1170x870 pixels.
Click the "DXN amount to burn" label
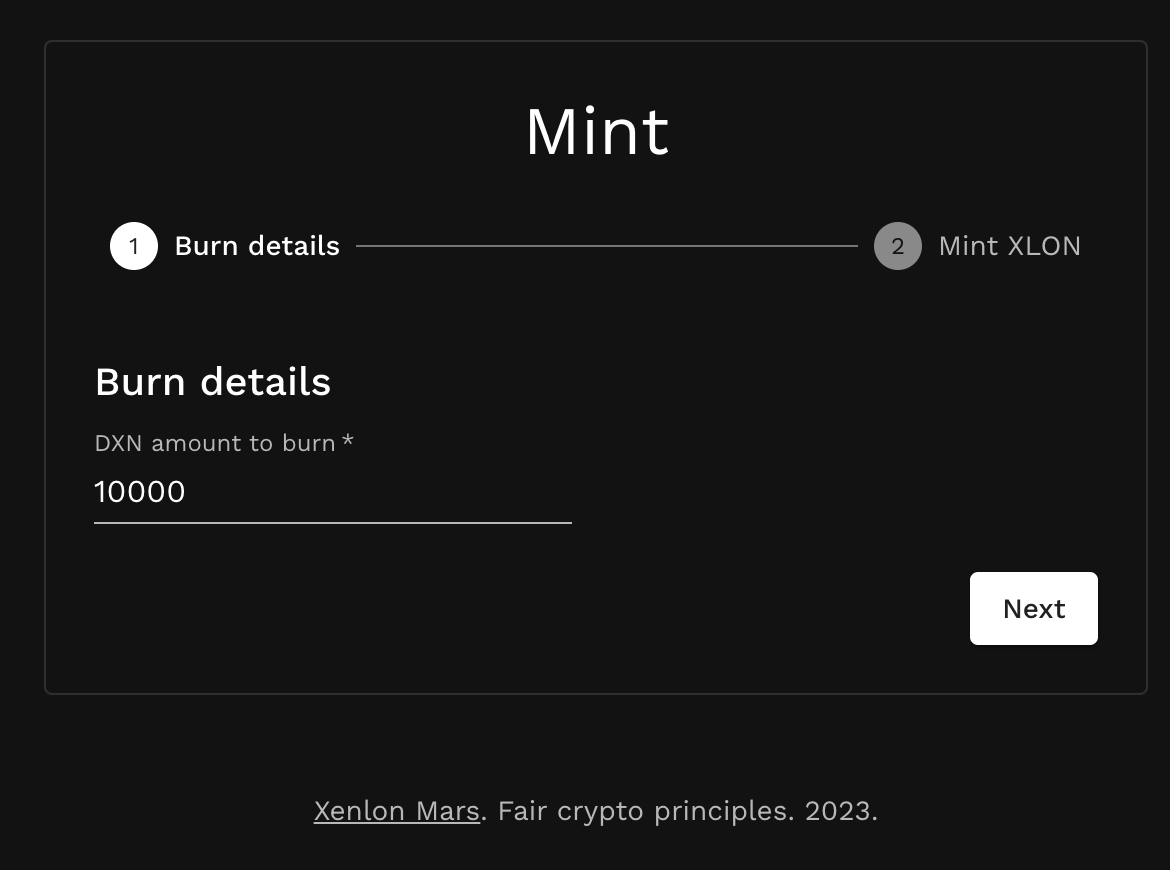tap(215, 443)
